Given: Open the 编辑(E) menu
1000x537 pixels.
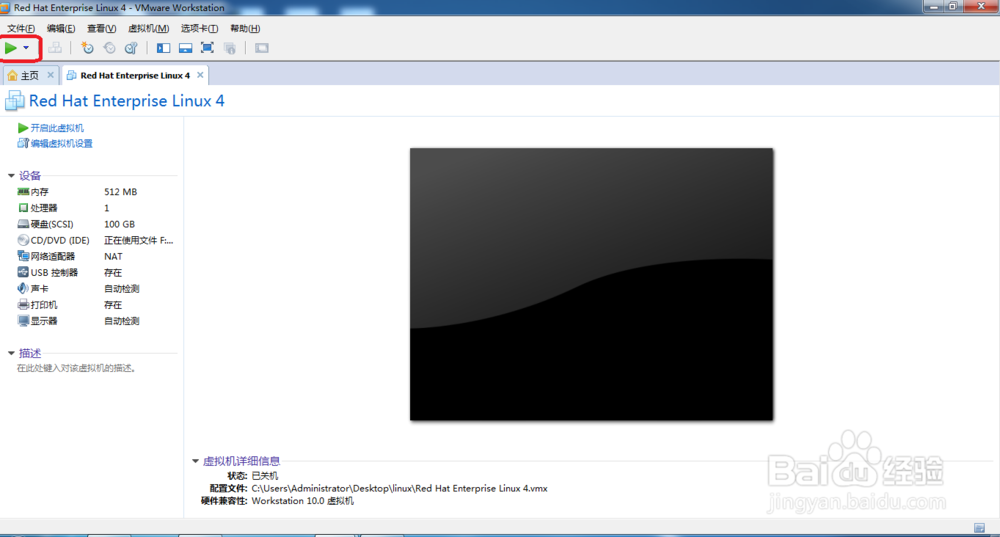Looking at the screenshot, I should click(61, 28).
